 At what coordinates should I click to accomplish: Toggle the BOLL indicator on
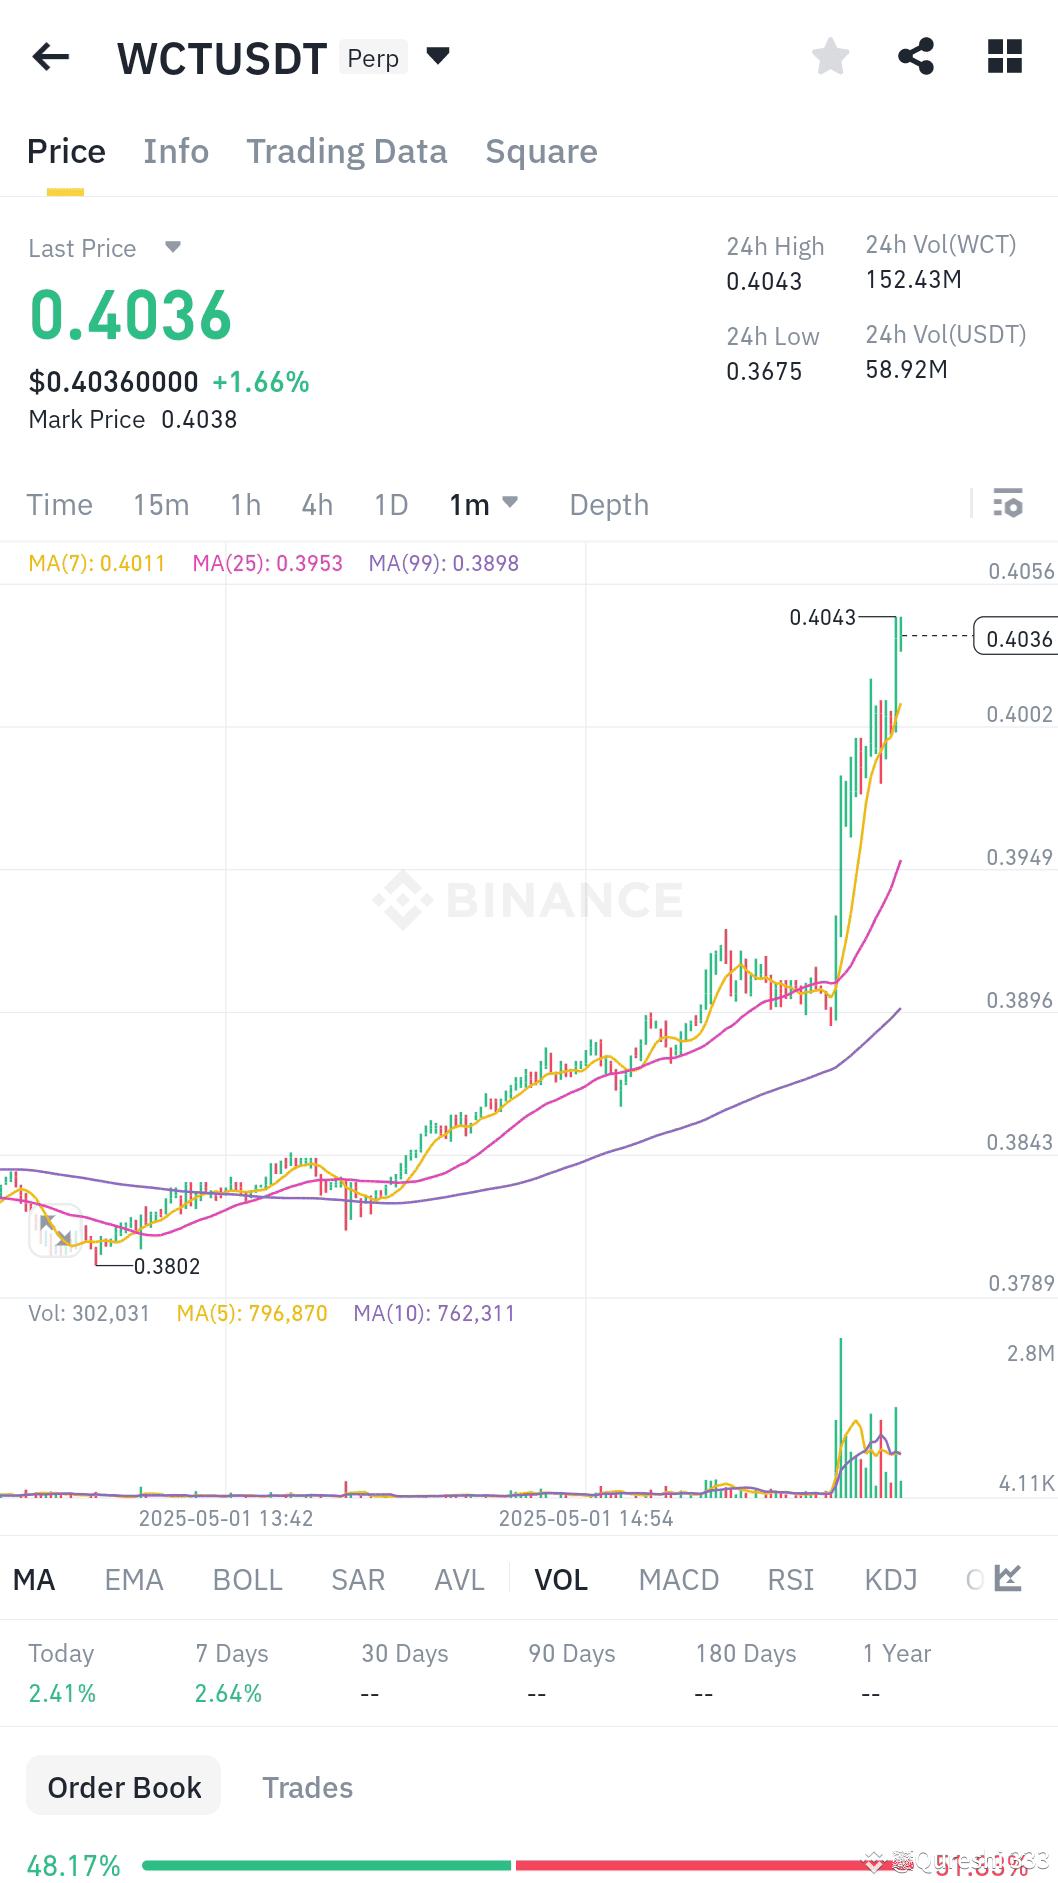[x=247, y=1579]
